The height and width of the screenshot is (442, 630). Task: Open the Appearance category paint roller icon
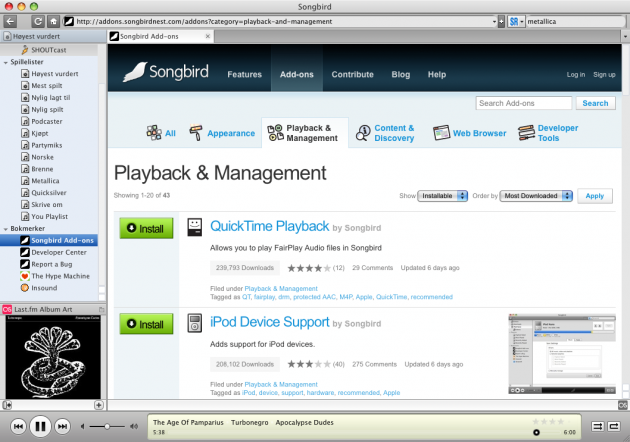point(196,133)
